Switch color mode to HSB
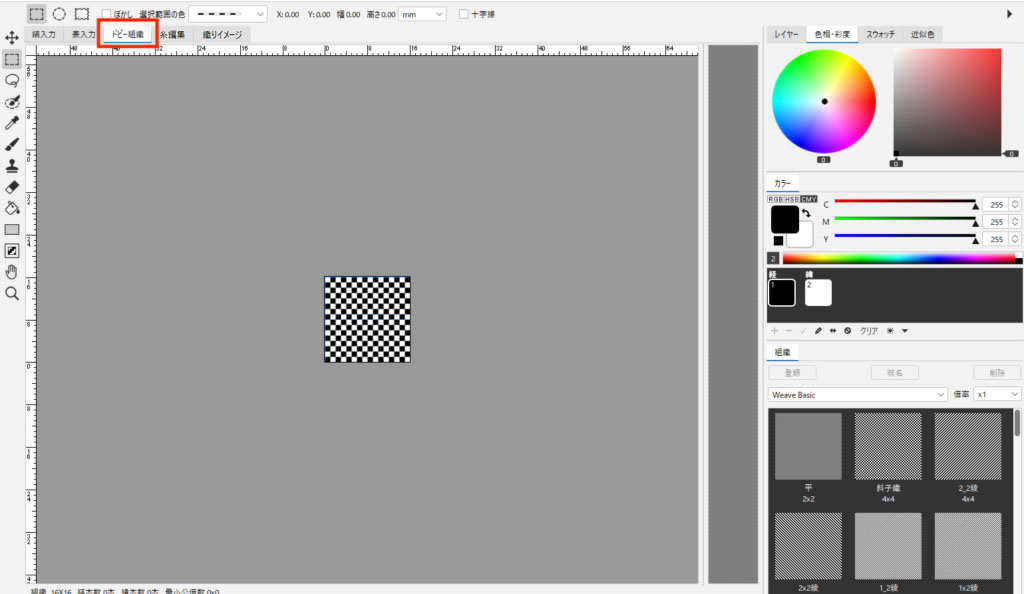Viewport: 1024px width, 594px height. click(791, 199)
